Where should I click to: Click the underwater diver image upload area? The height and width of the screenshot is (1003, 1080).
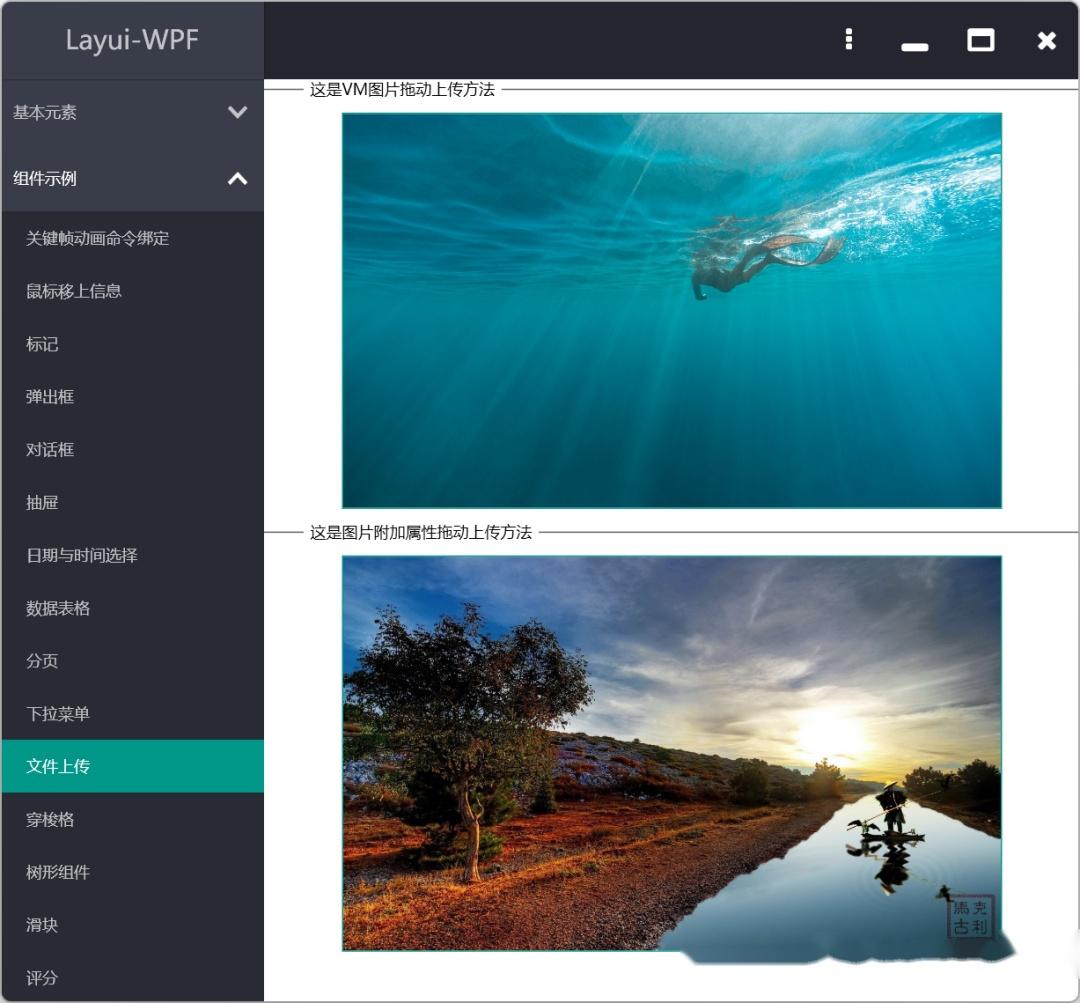tap(672, 310)
